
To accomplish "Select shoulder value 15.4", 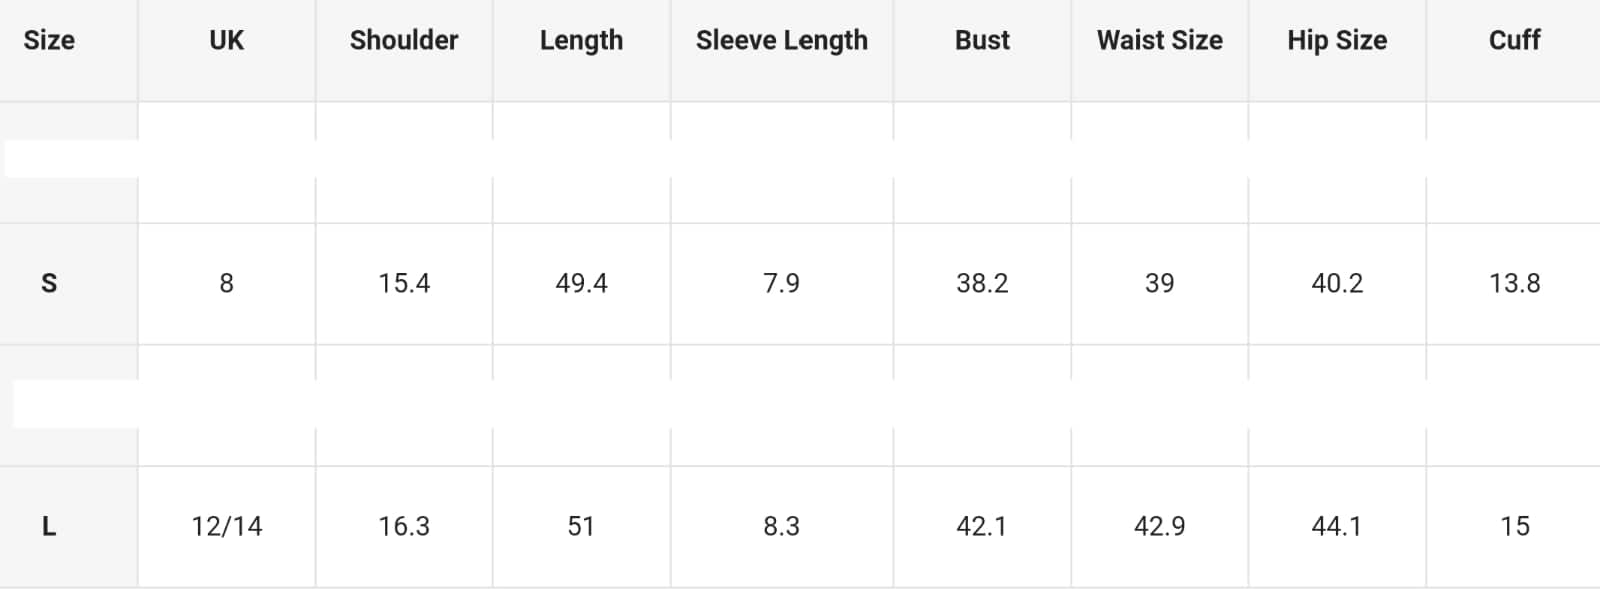I will pos(404,284).
